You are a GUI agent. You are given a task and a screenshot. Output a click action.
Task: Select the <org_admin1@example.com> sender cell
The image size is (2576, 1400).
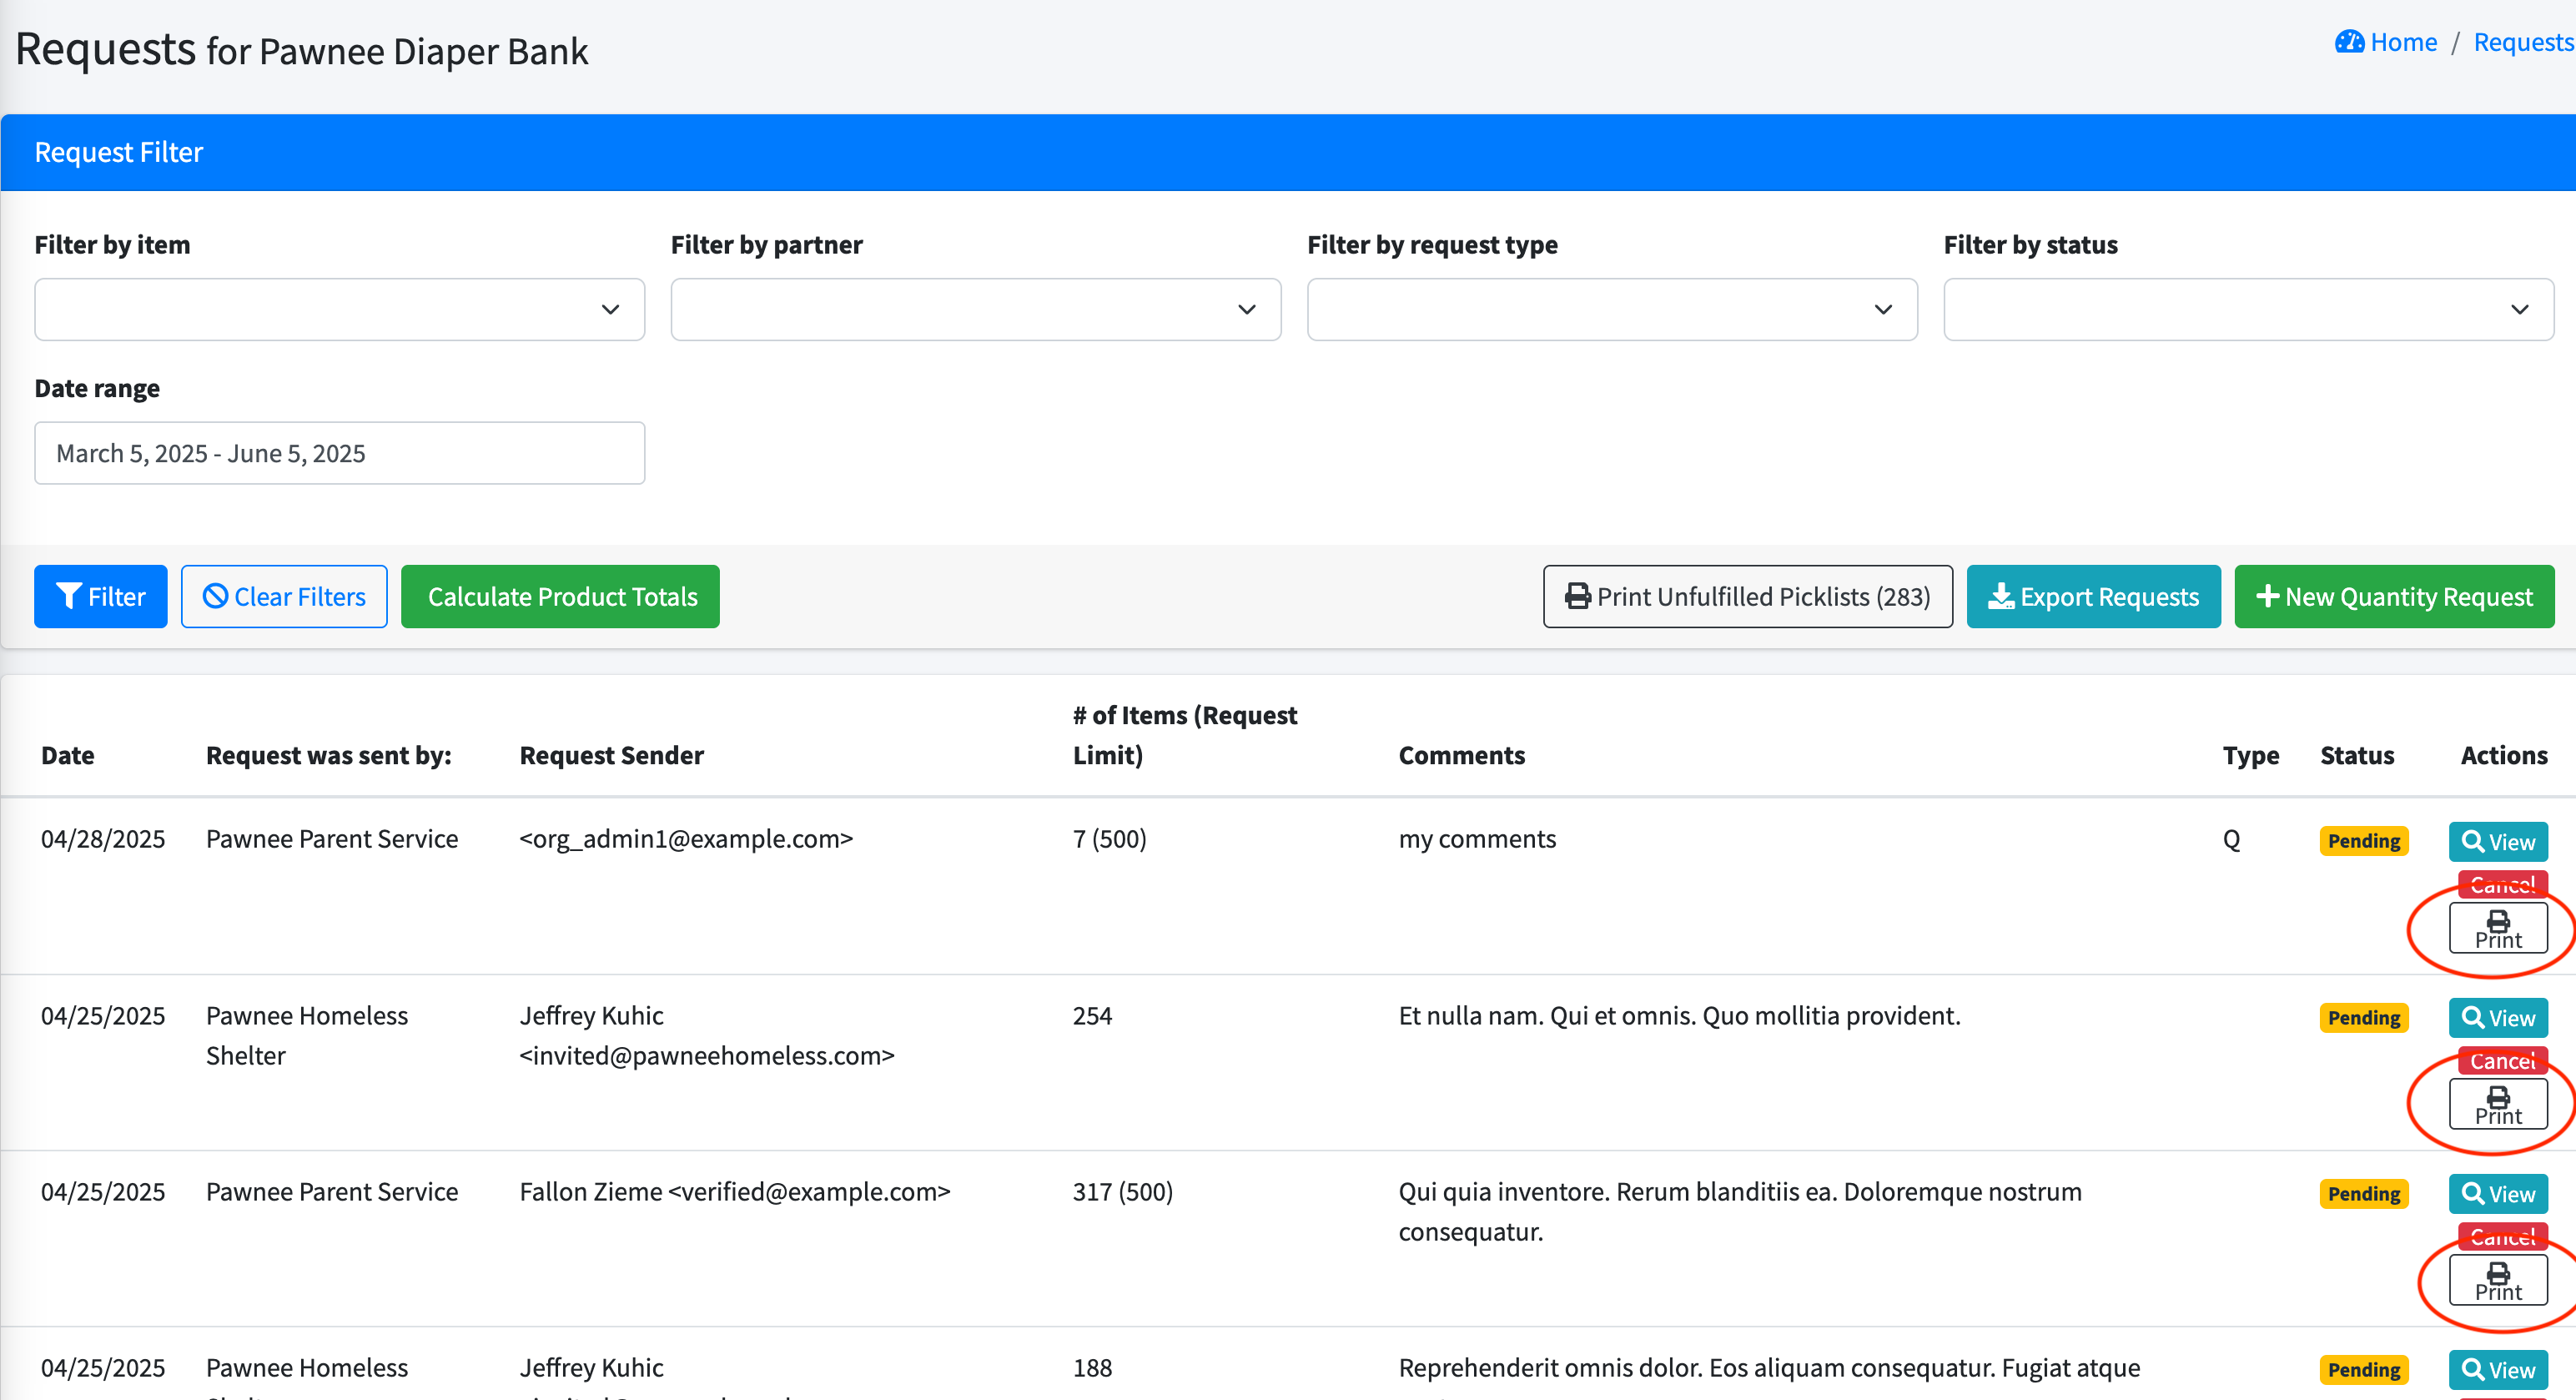pos(686,839)
